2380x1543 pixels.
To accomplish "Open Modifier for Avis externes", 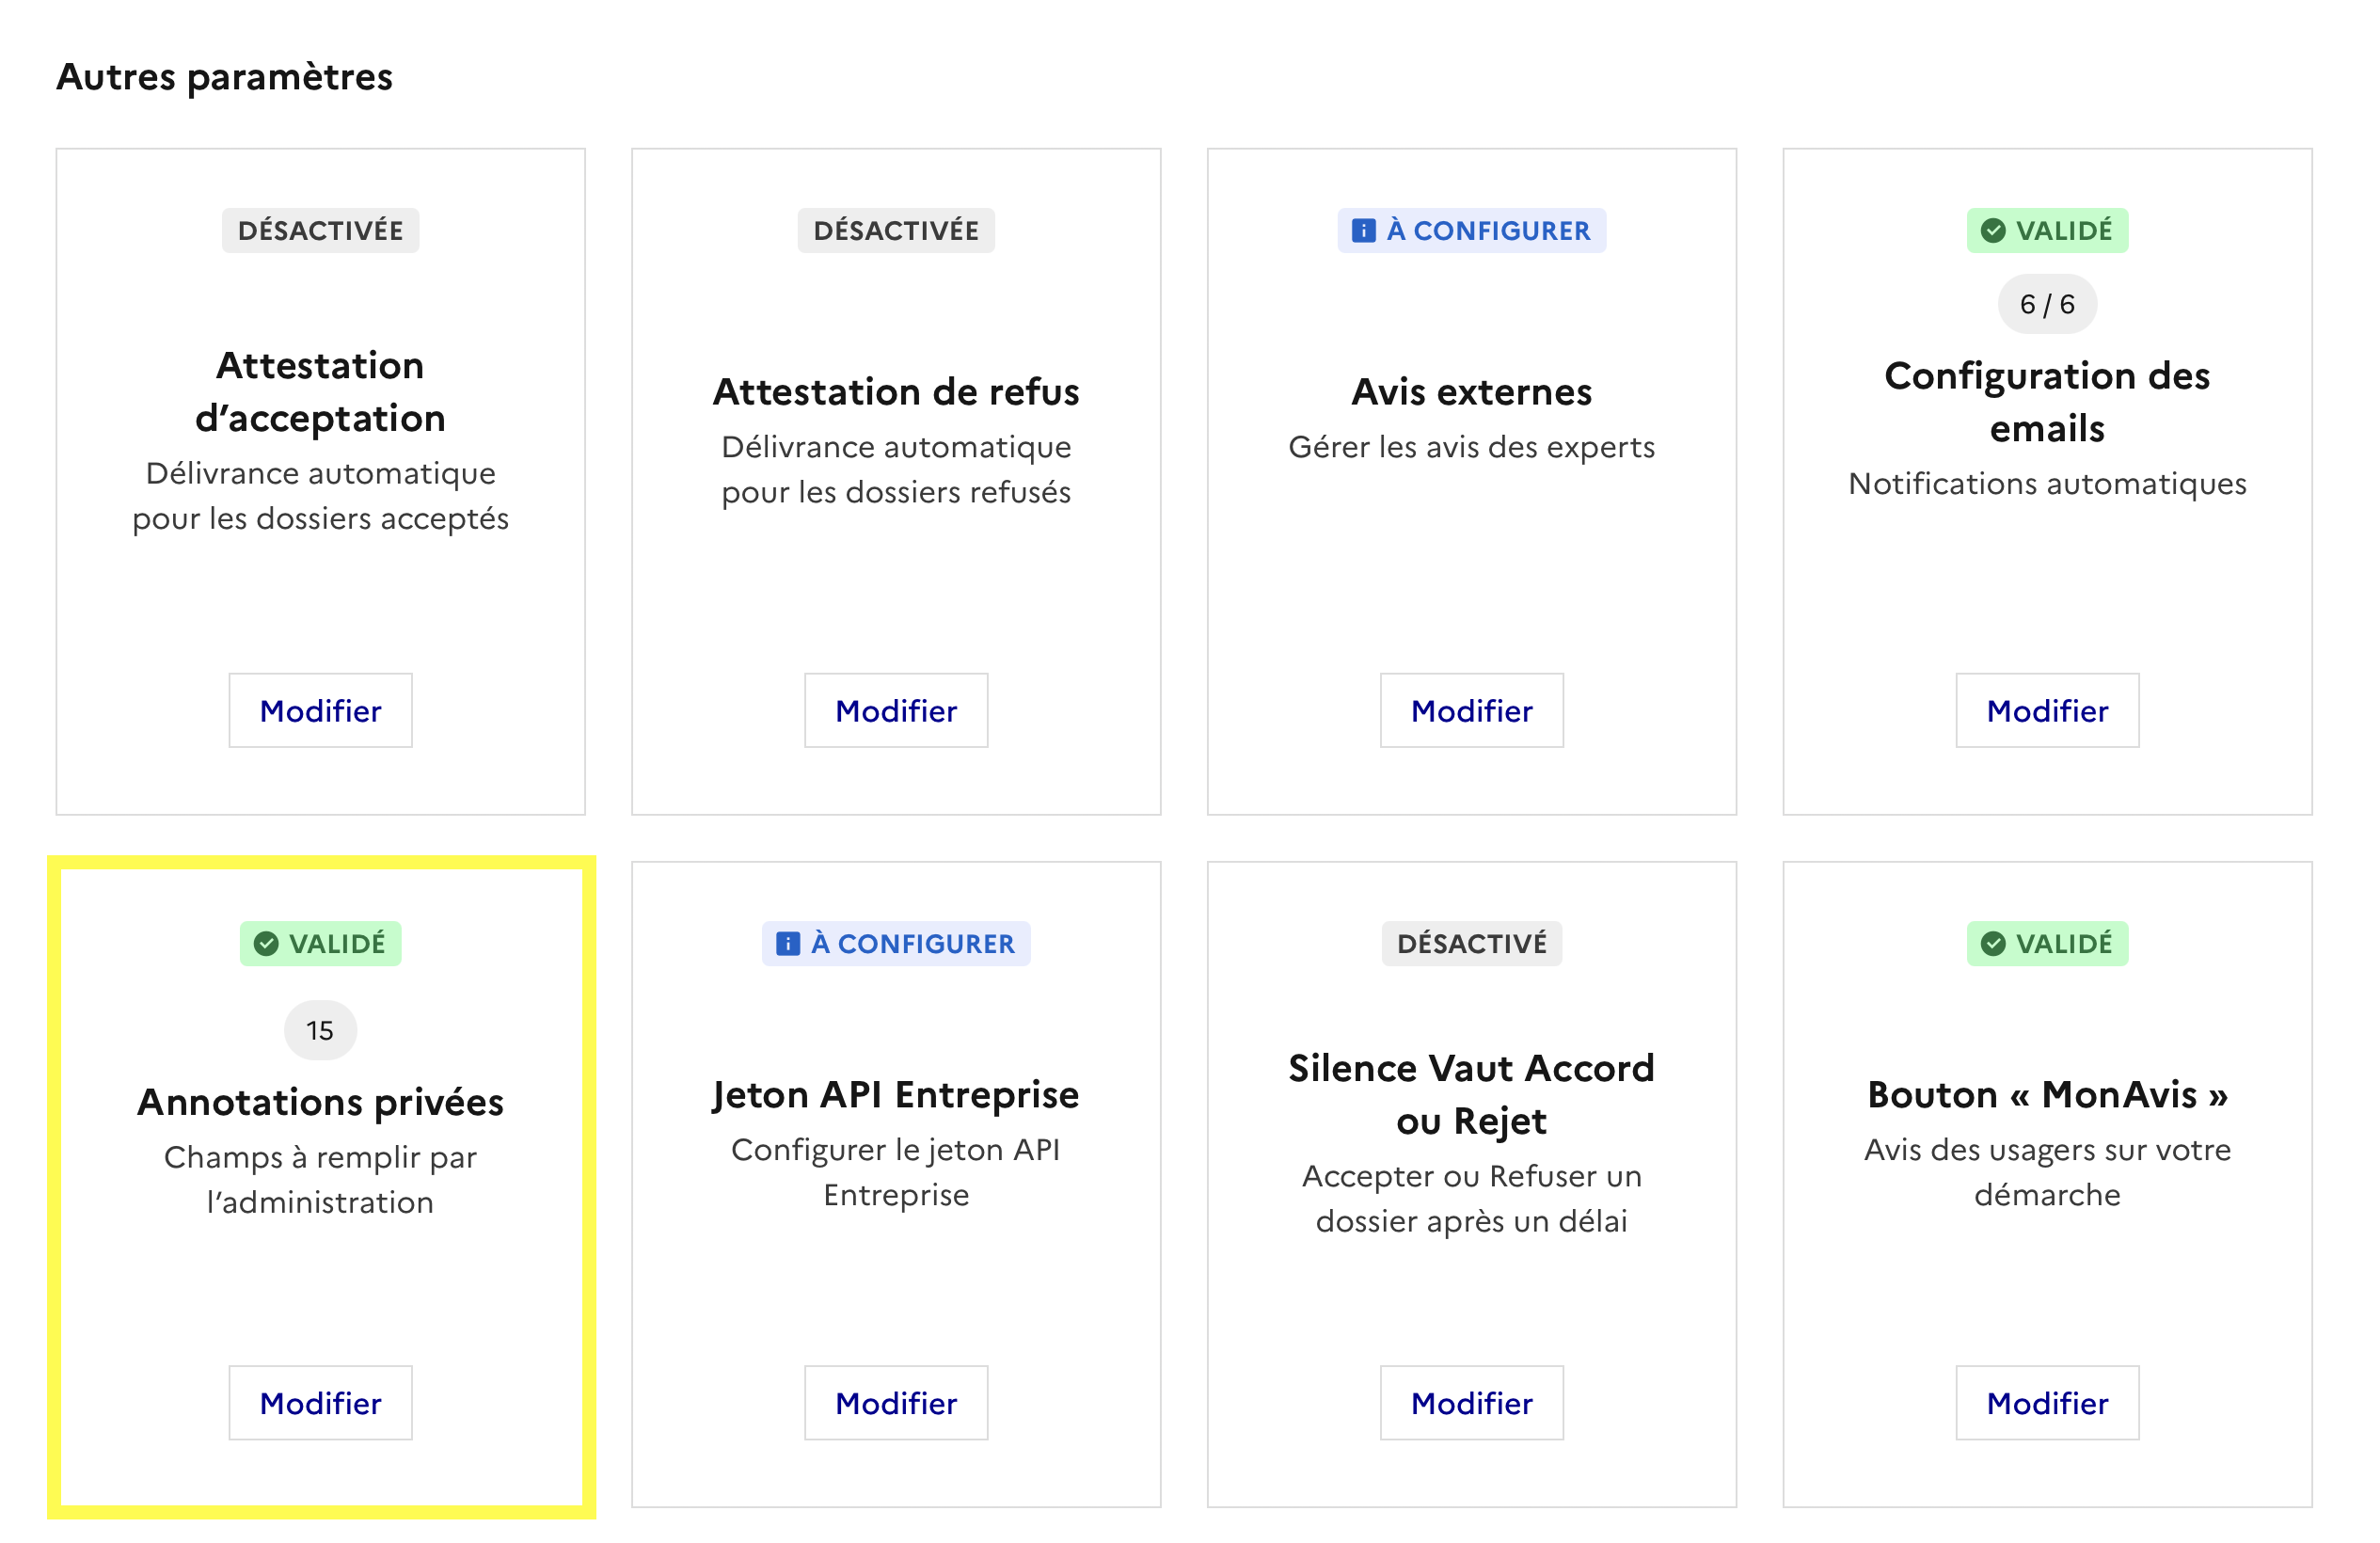I will 1471,710.
